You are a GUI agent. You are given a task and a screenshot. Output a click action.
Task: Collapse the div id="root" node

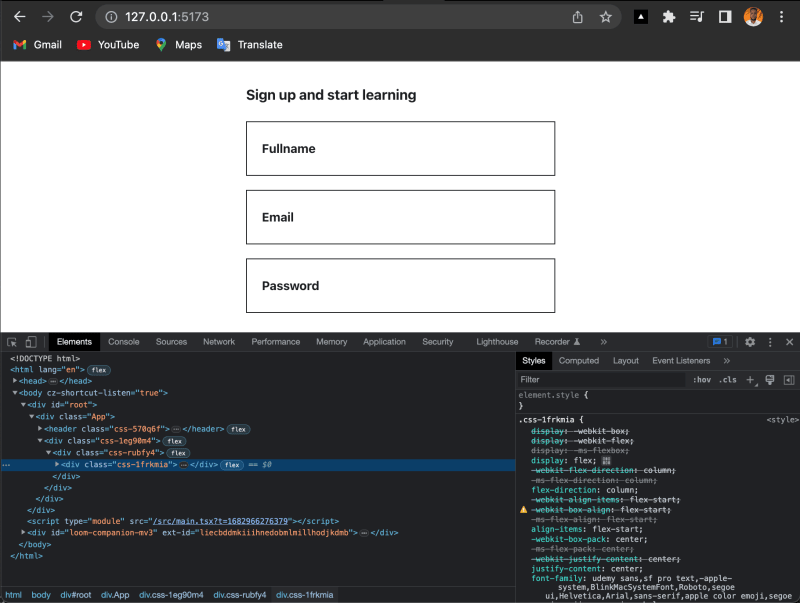pyautogui.click(x=23, y=405)
